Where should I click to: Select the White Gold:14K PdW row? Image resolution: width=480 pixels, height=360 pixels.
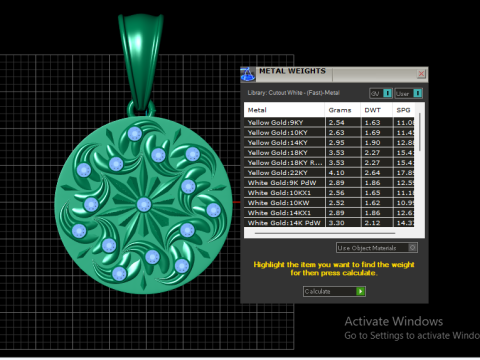coord(329,222)
